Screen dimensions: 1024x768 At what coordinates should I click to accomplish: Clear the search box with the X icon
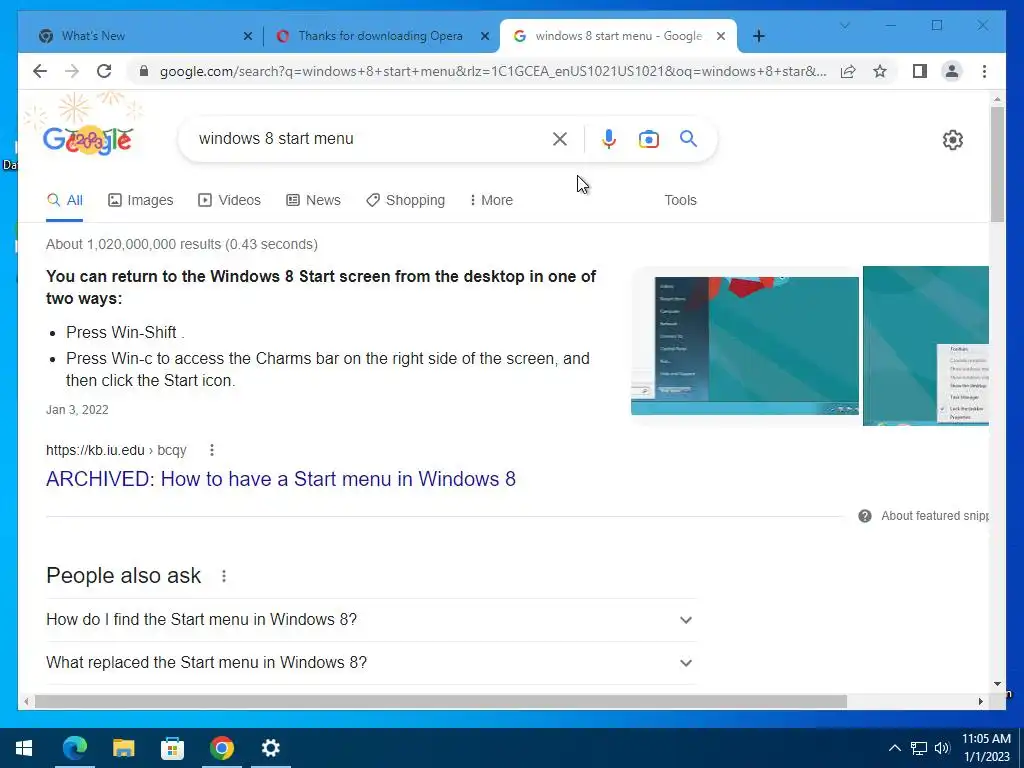point(560,138)
